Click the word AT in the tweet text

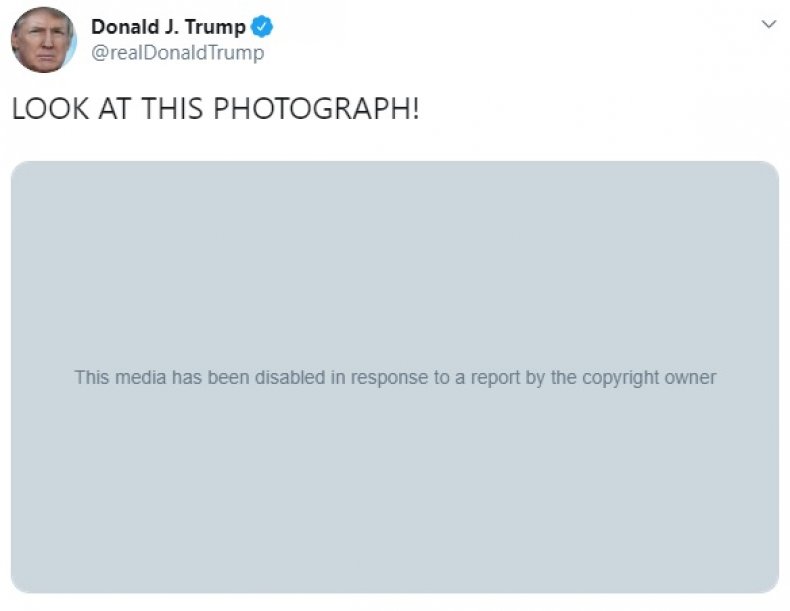(115, 108)
